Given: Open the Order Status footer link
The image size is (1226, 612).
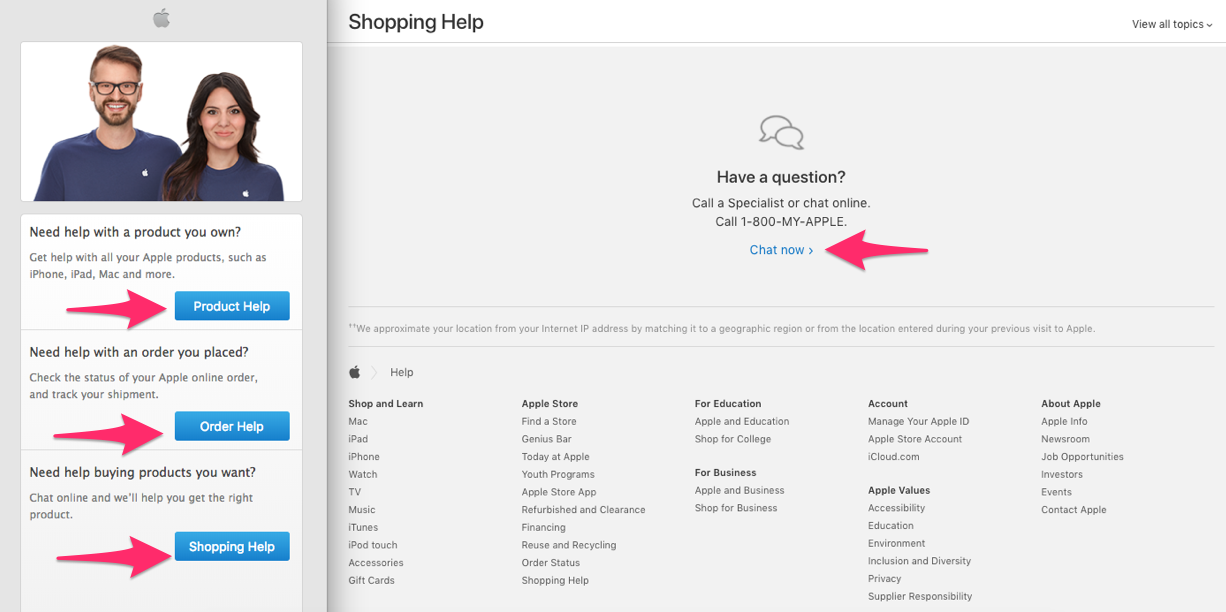Looking at the screenshot, I should pyautogui.click(x=550, y=563).
